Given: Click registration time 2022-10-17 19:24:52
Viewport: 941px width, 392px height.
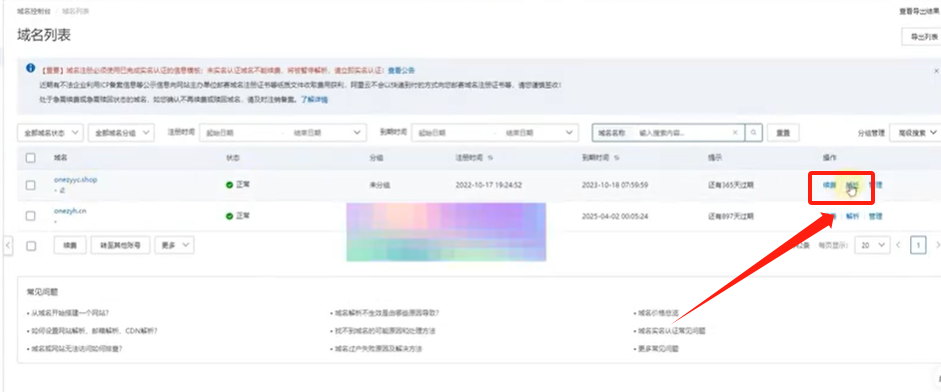Looking at the screenshot, I should tap(489, 185).
